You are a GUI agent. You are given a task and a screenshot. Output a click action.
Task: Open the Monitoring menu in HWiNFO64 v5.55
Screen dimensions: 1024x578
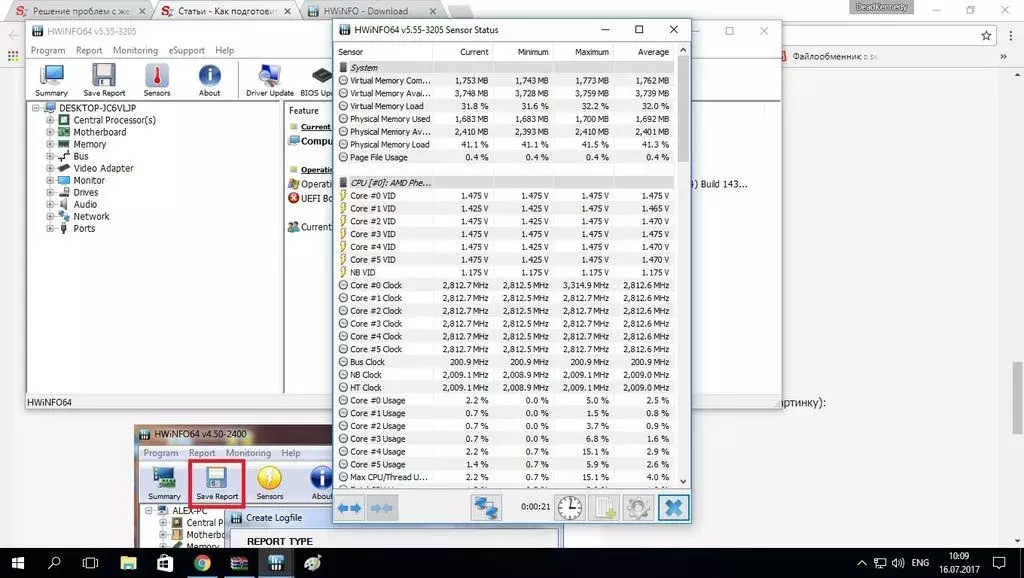[x=135, y=50]
